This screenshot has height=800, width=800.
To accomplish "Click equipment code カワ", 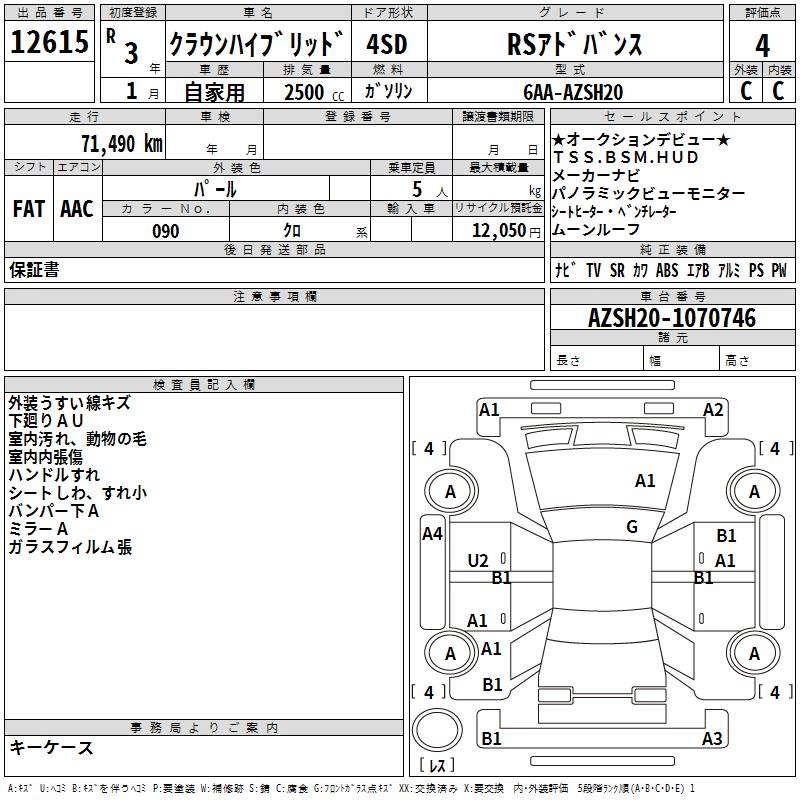I will (x=640, y=270).
